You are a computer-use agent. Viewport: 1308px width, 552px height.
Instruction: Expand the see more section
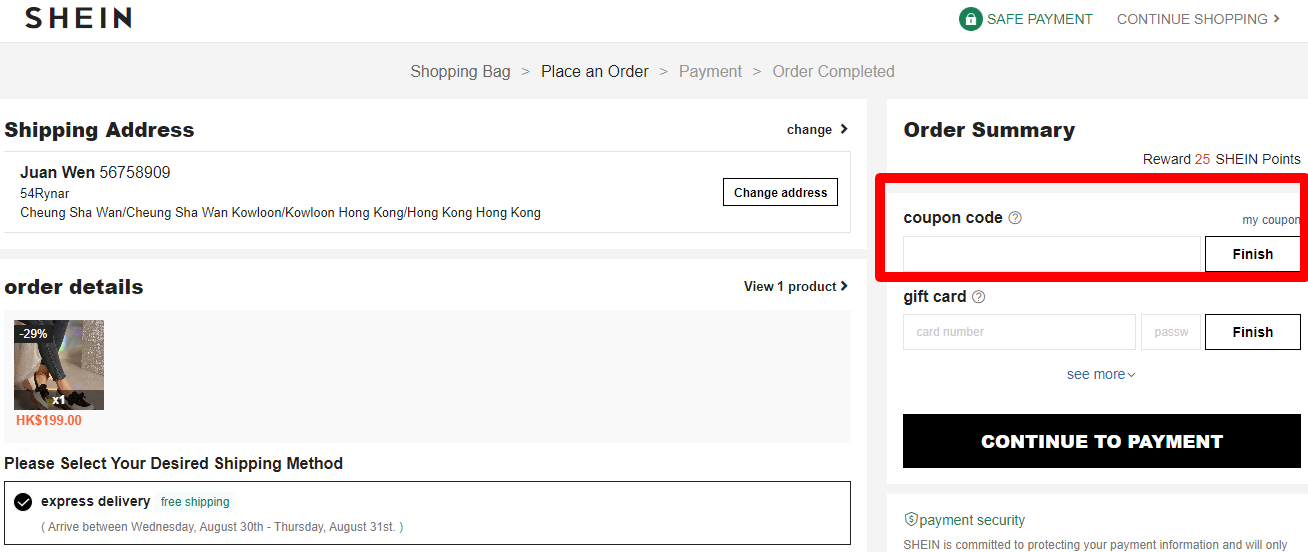click(x=1101, y=374)
